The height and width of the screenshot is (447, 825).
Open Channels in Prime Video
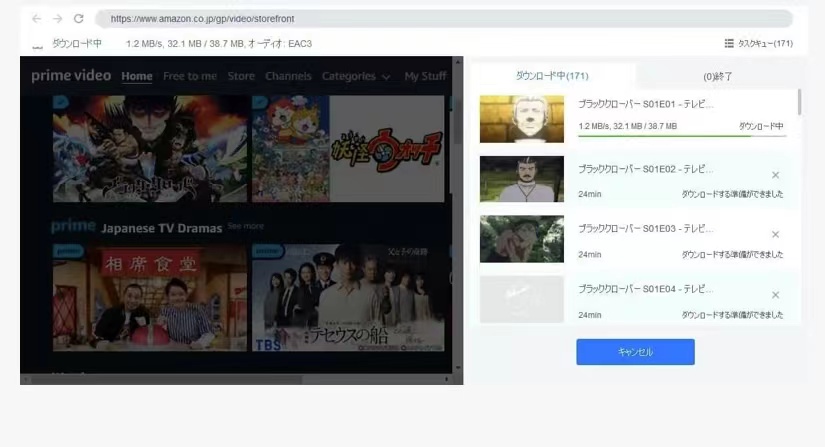pyautogui.click(x=288, y=76)
